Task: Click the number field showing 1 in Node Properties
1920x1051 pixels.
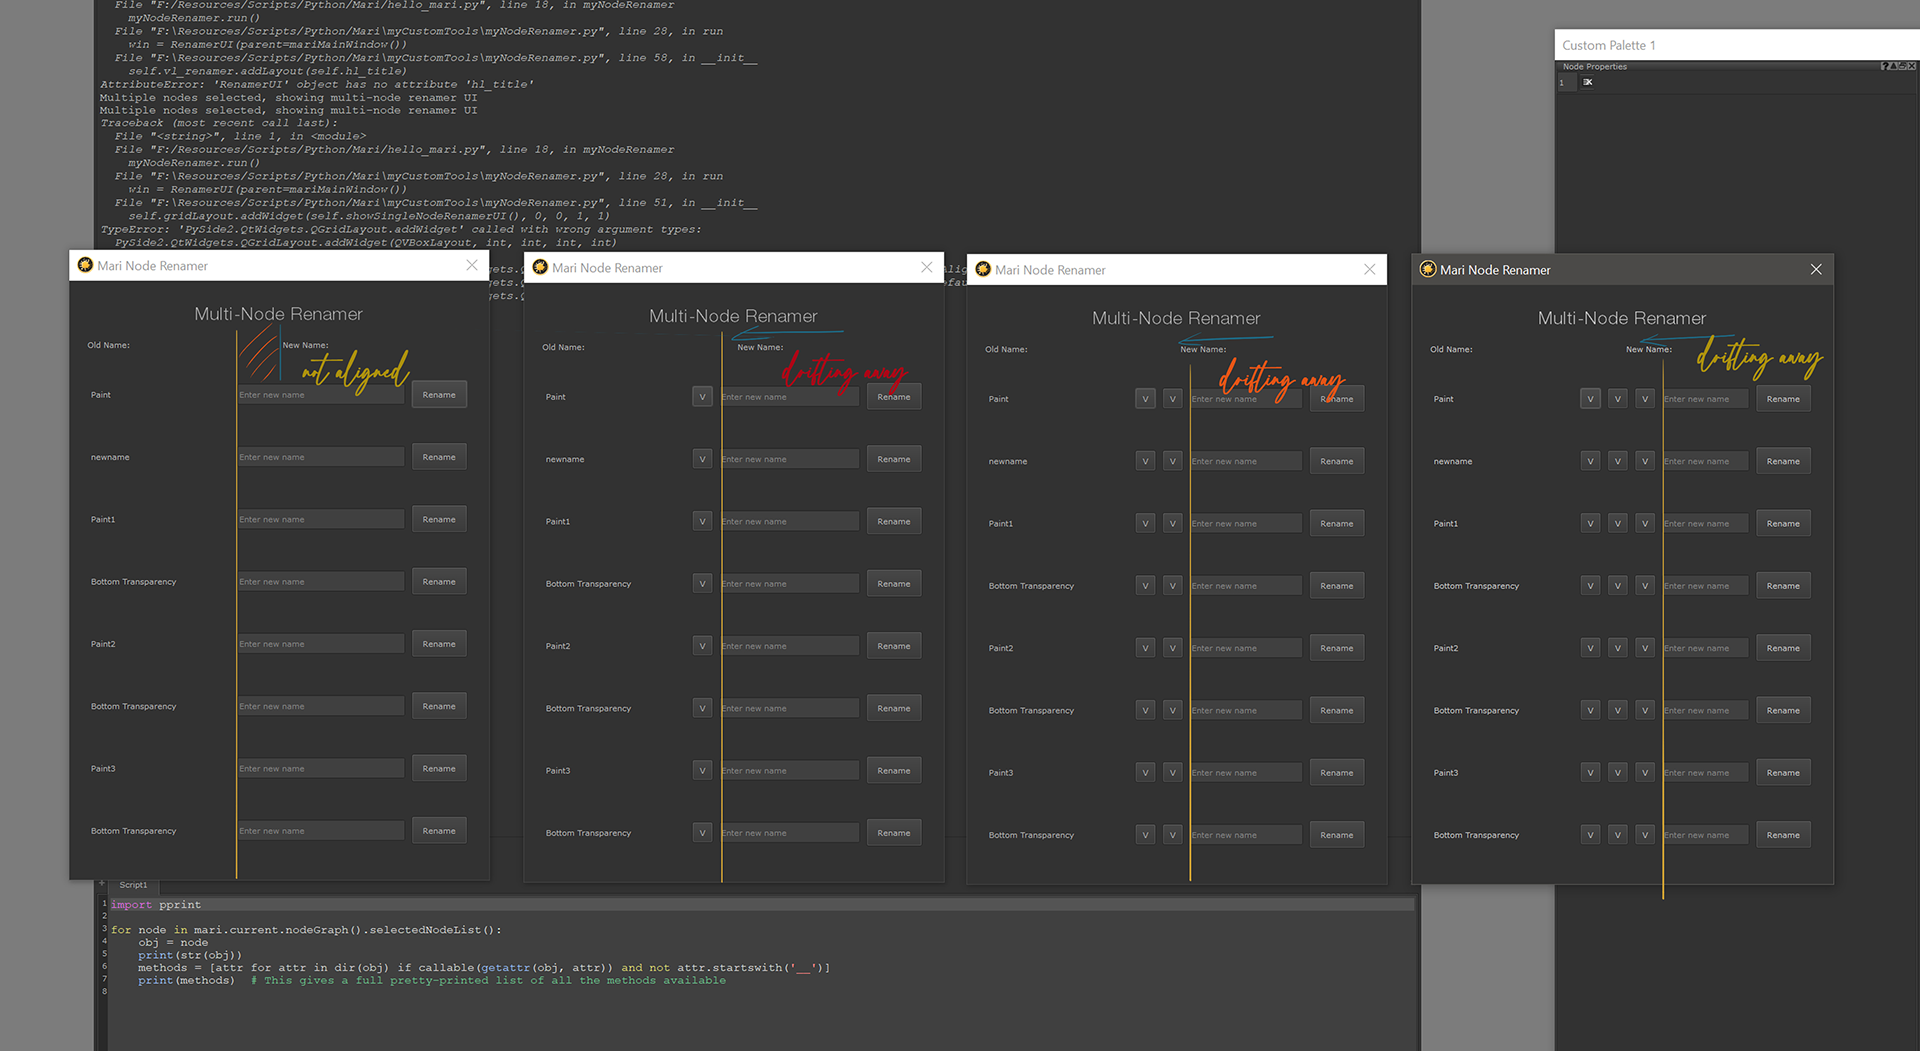Action: tap(1563, 83)
